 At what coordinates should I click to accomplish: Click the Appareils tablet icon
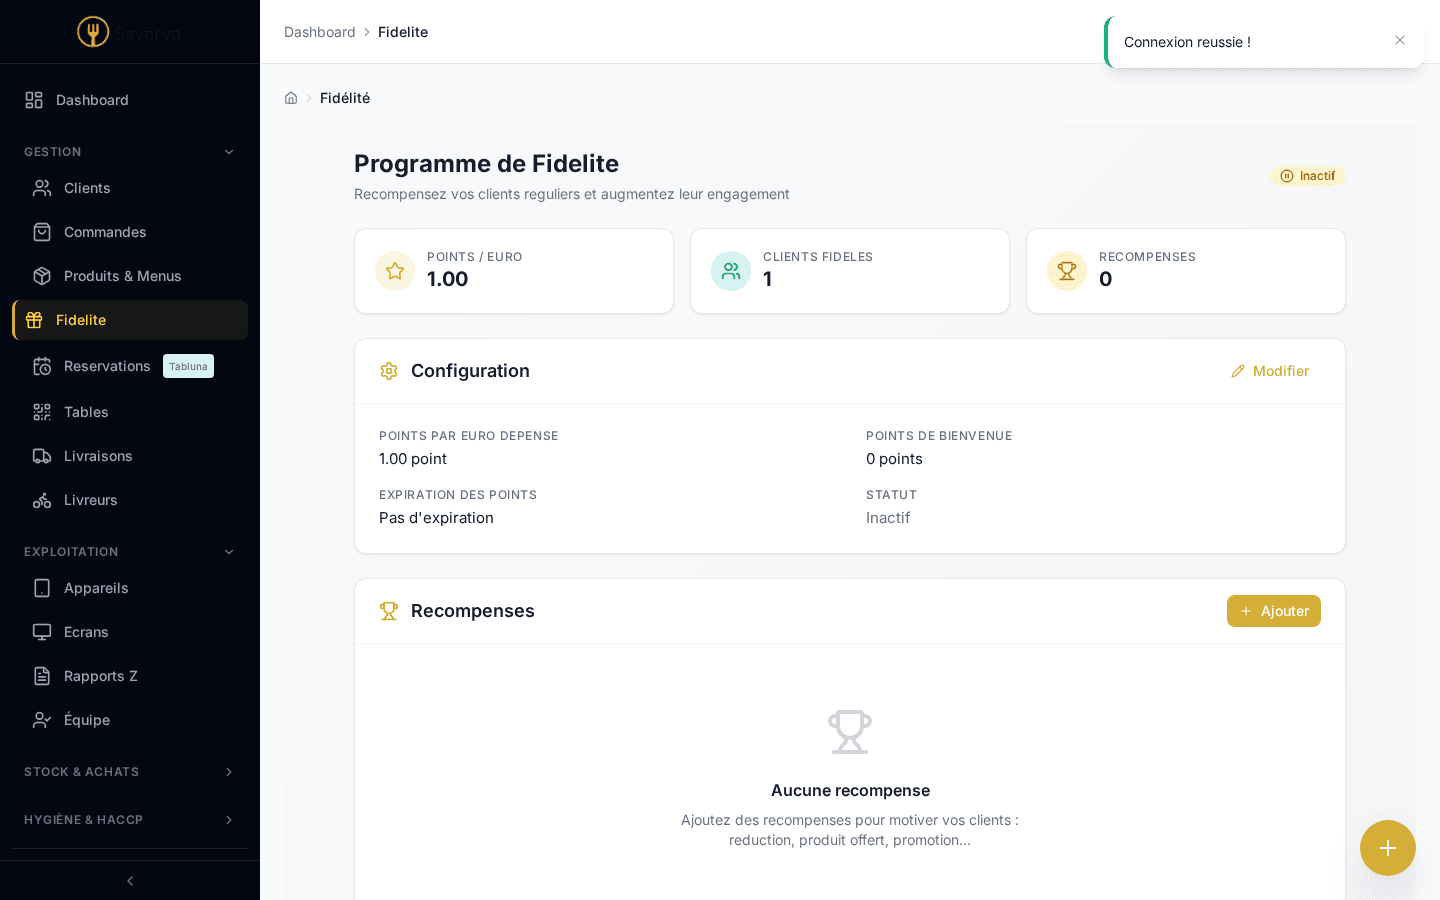[x=42, y=588]
